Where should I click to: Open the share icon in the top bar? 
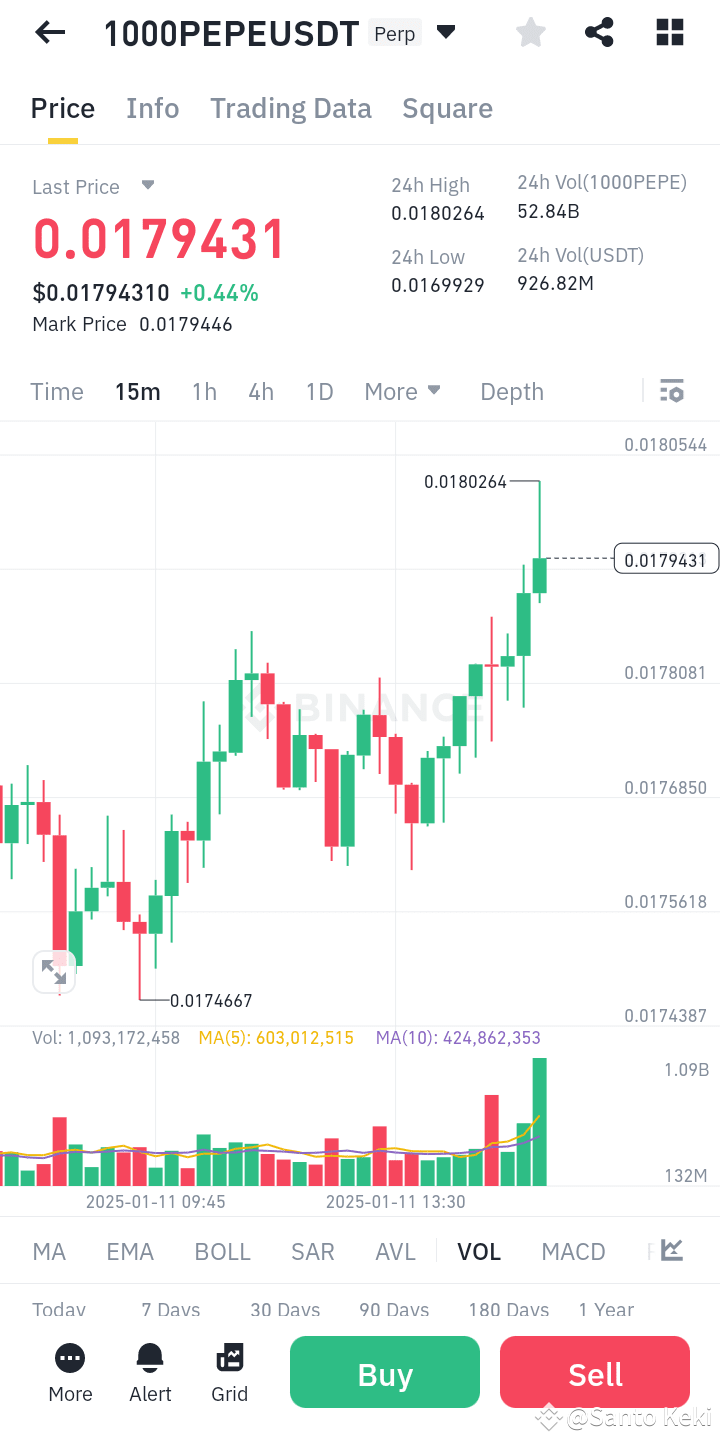click(599, 32)
